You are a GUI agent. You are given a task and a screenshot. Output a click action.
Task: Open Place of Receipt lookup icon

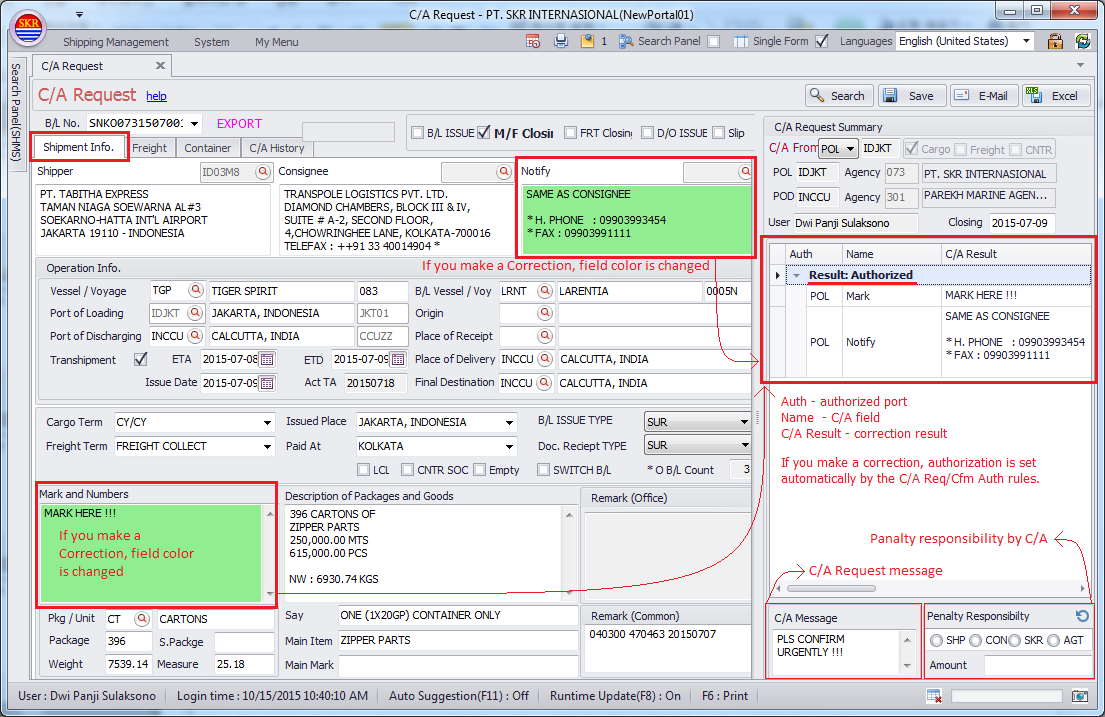[x=545, y=336]
